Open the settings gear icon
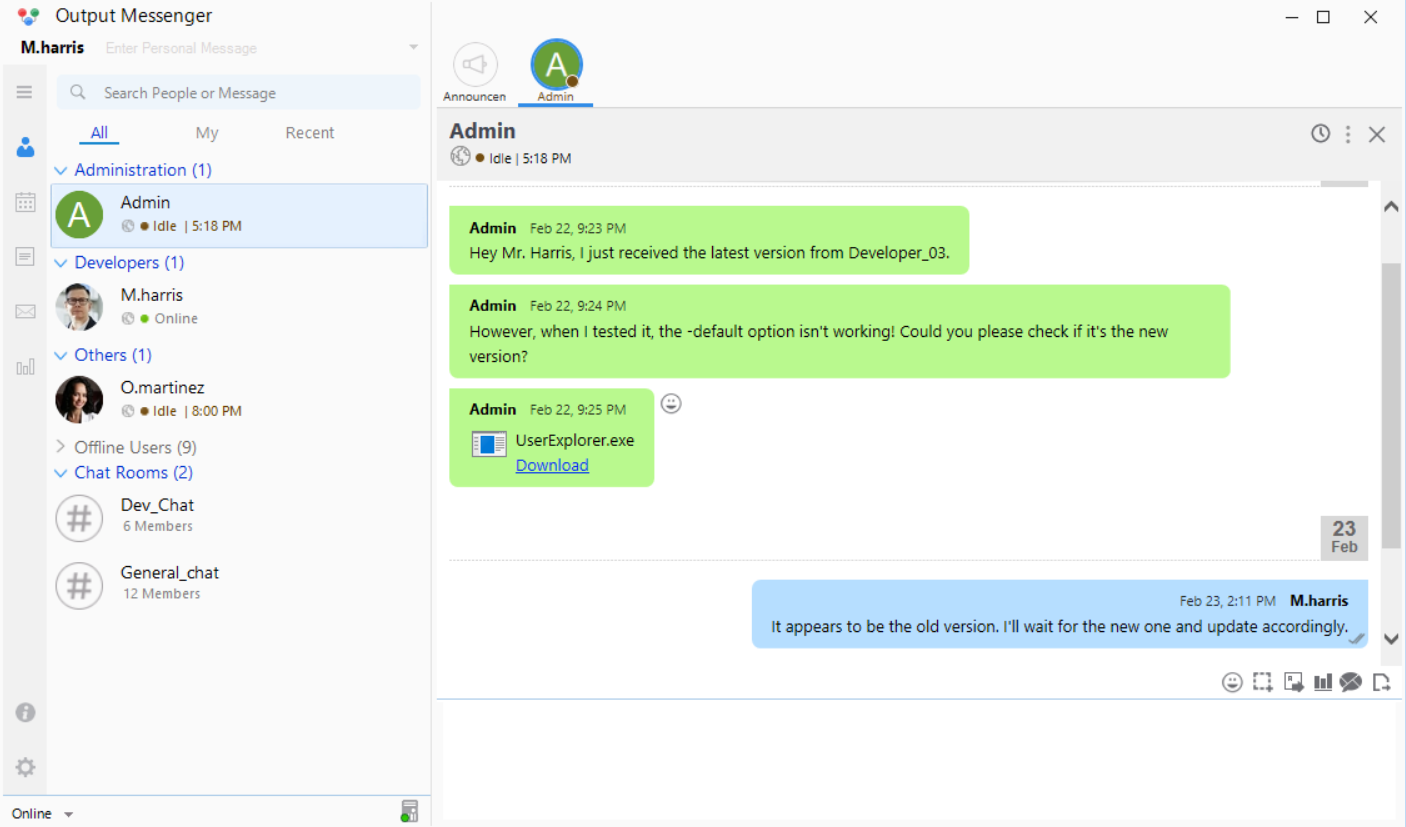 click(x=25, y=767)
